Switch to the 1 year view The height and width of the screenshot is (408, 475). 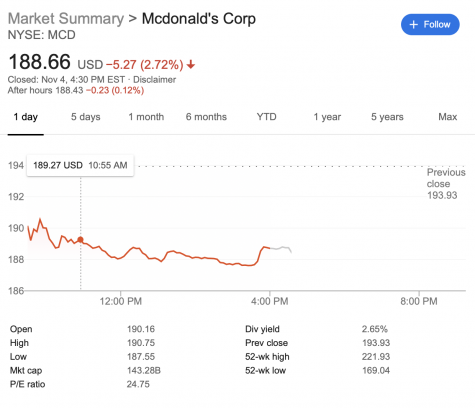tap(327, 117)
